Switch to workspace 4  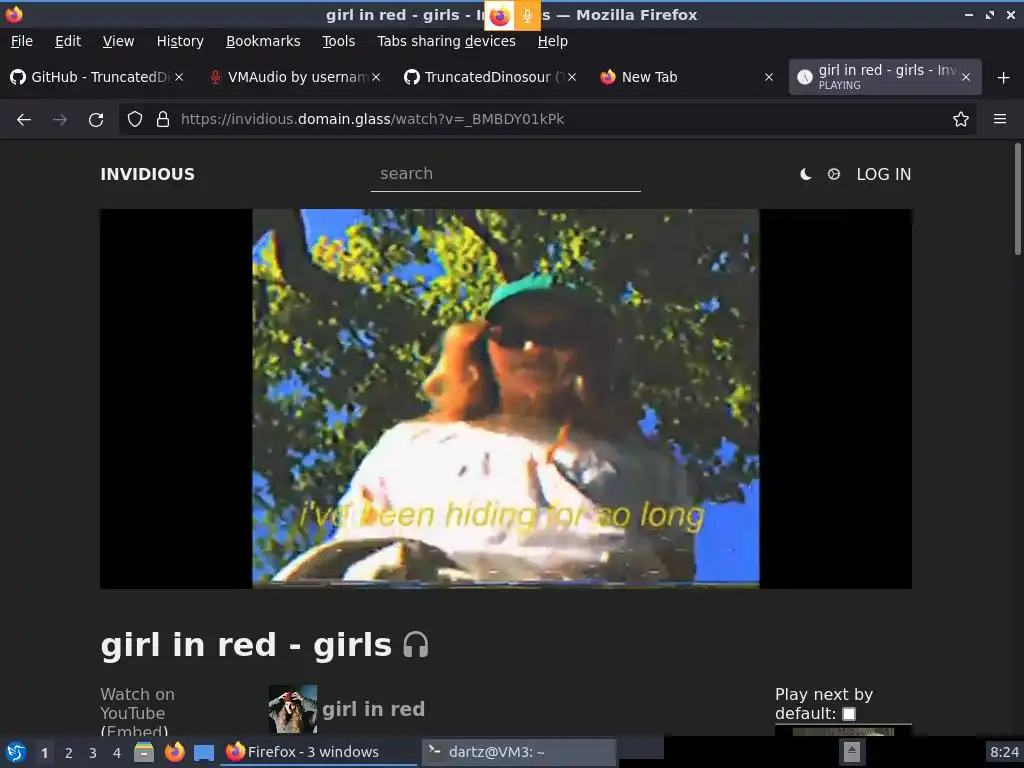coord(117,752)
